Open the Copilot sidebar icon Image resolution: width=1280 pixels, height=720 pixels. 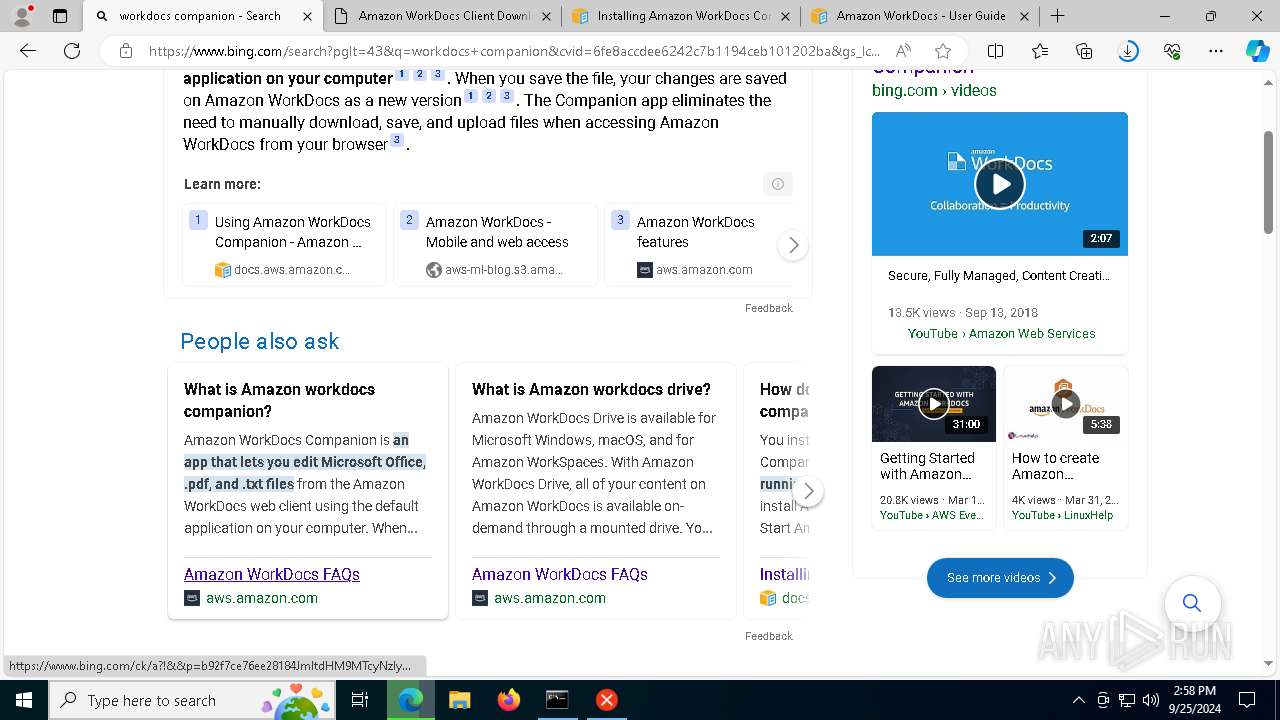(x=1257, y=51)
